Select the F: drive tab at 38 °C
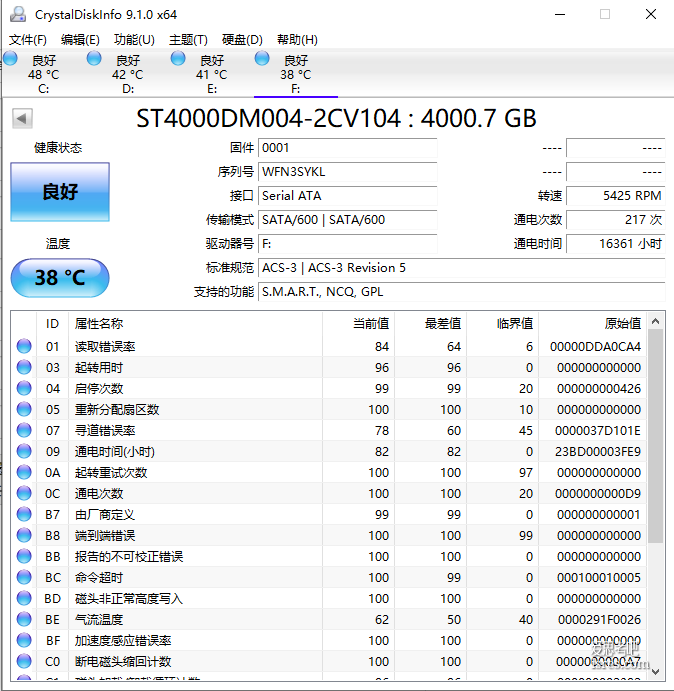 tap(296, 74)
